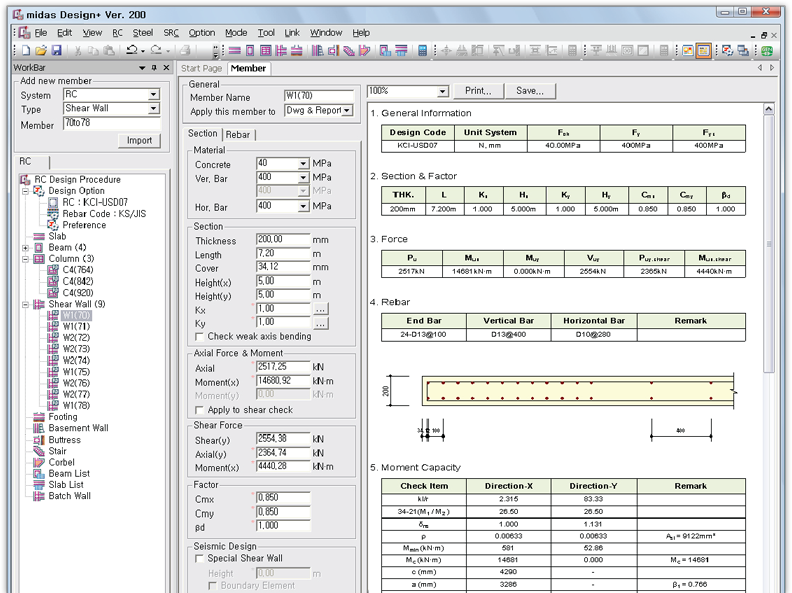Select the Beam List toolbar icon

click(385, 51)
